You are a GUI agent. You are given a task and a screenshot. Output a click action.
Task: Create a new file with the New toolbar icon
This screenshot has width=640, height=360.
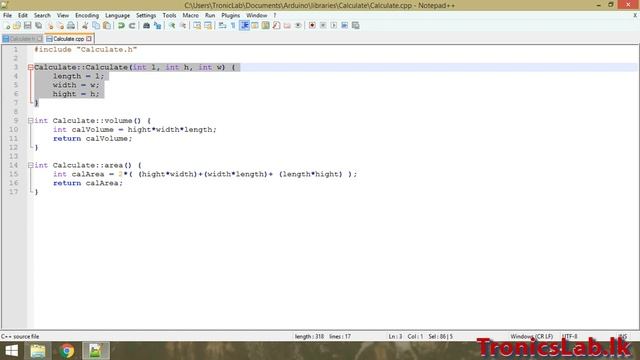click(x=7, y=26)
